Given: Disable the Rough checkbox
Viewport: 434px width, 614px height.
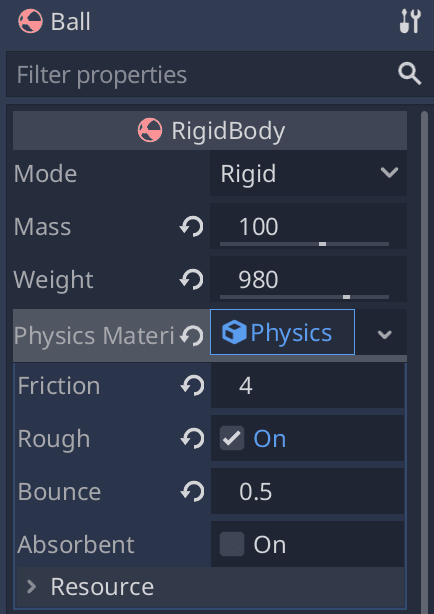Looking at the screenshot, I should (x=232, y=438).
